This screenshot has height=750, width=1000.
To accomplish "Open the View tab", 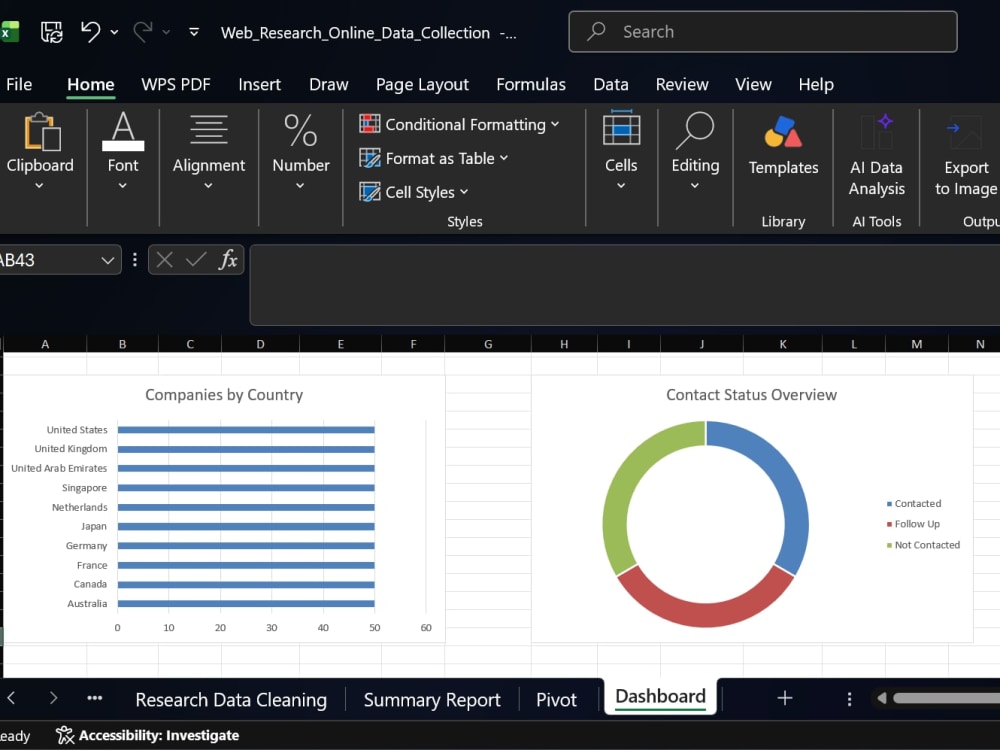I will point(753,84).
